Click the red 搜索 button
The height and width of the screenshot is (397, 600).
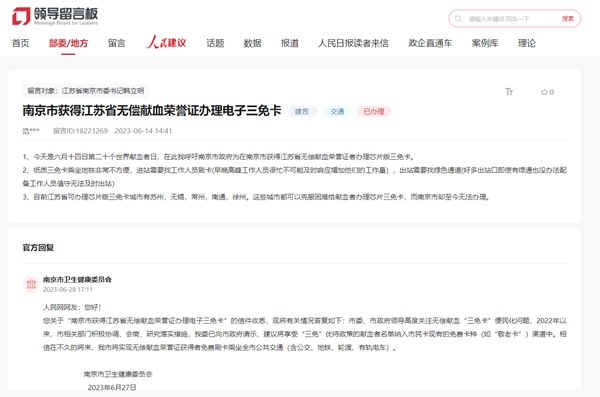click(567, 19)
